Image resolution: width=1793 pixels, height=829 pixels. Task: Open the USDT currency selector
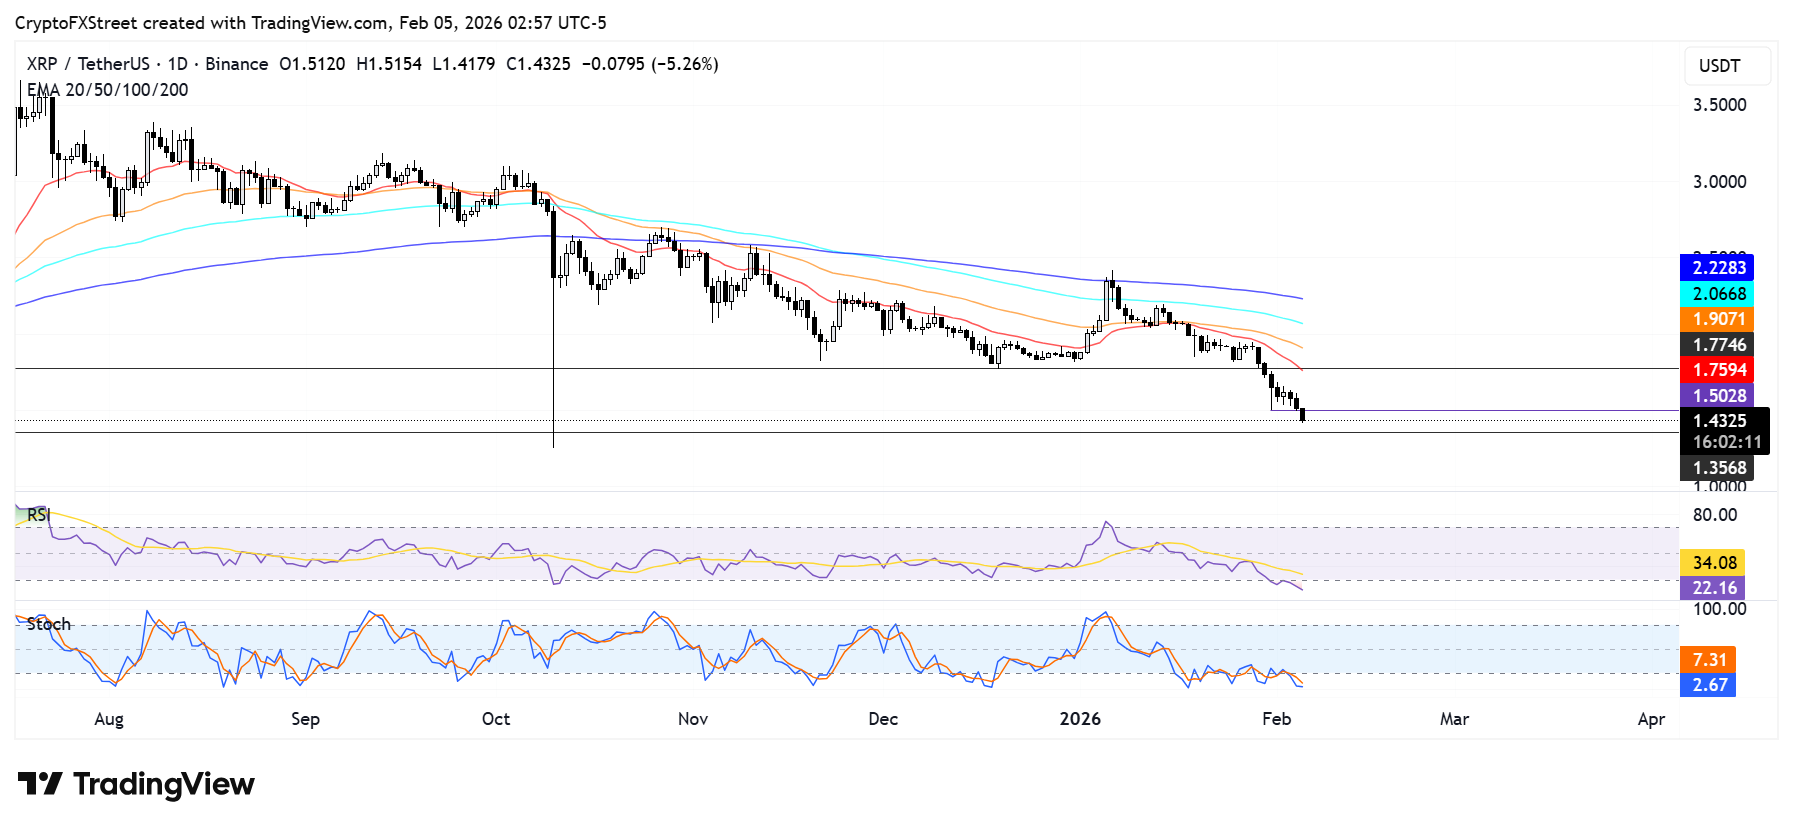[1726, 66]
